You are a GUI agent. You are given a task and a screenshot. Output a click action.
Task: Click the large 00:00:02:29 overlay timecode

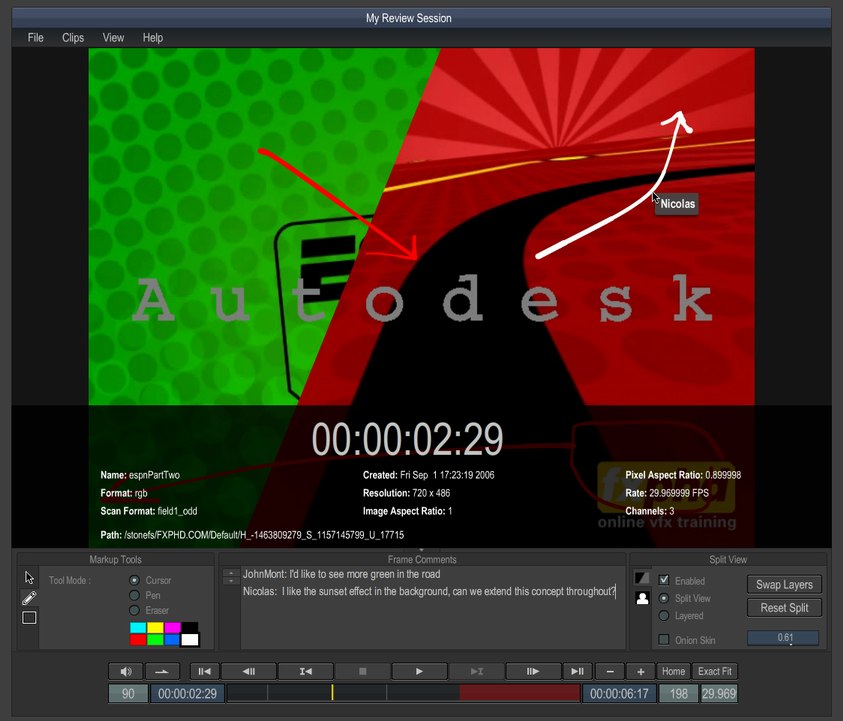408,439
